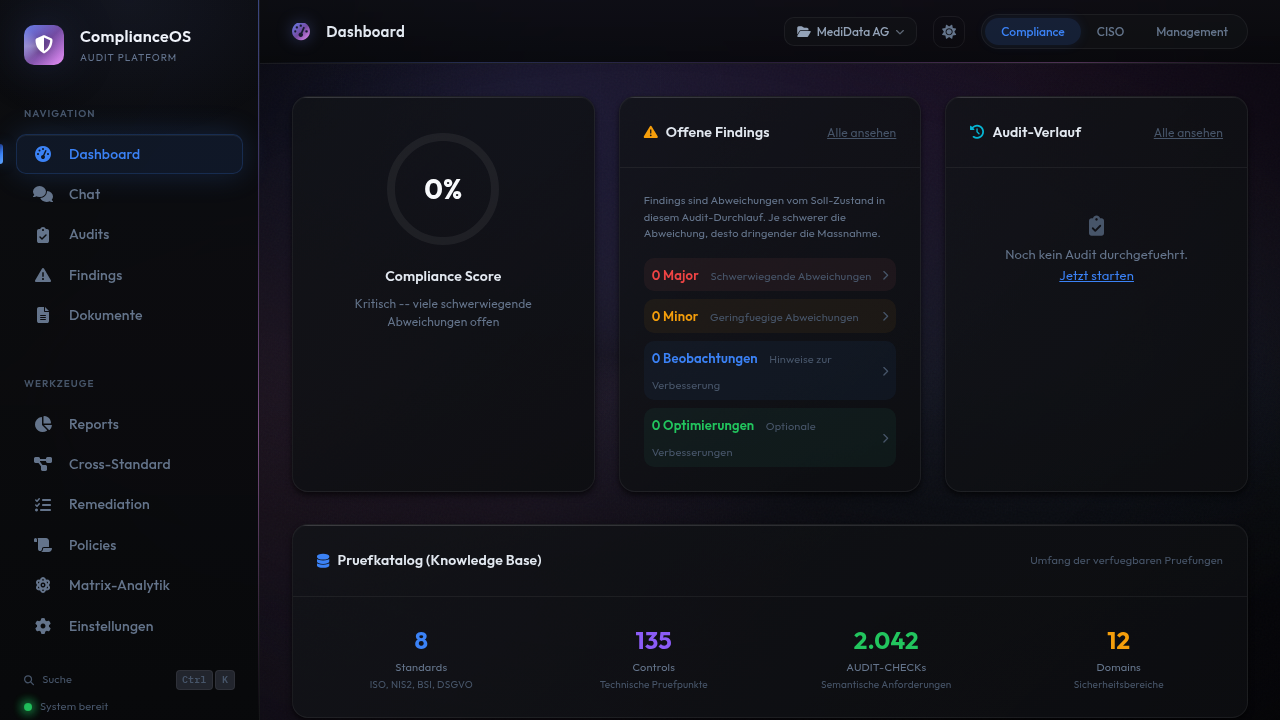Open Matrix-Analytik in the sidebar
The height and width of the screenshot is (720, 1280).
(x=119, y=585)
